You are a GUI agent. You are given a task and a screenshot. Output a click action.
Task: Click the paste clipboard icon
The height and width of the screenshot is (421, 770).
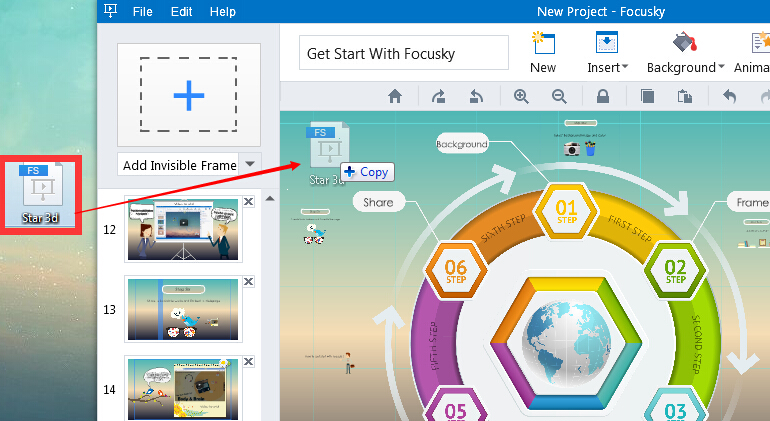685,96
